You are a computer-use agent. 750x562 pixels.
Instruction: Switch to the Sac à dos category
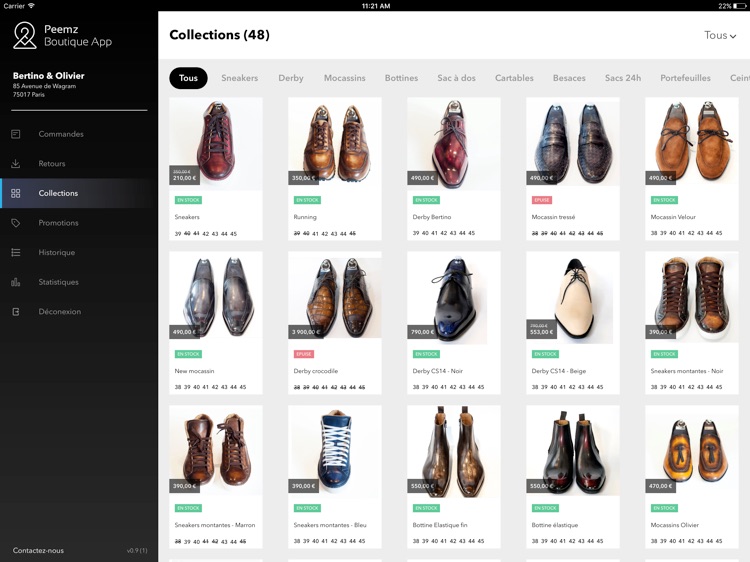pyautogui.click(x=456, y=78)
